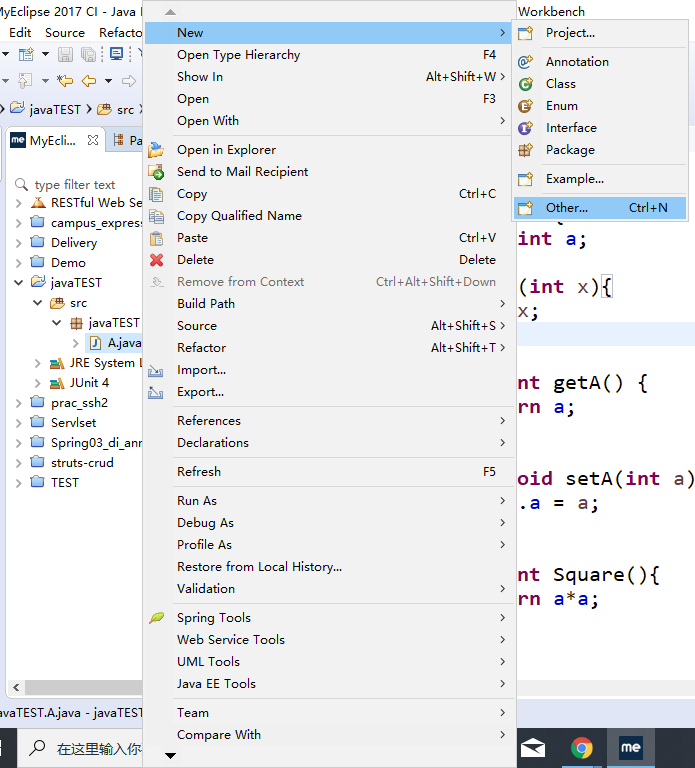
Task: Select the struts-crud project
Action: (82, 463)
